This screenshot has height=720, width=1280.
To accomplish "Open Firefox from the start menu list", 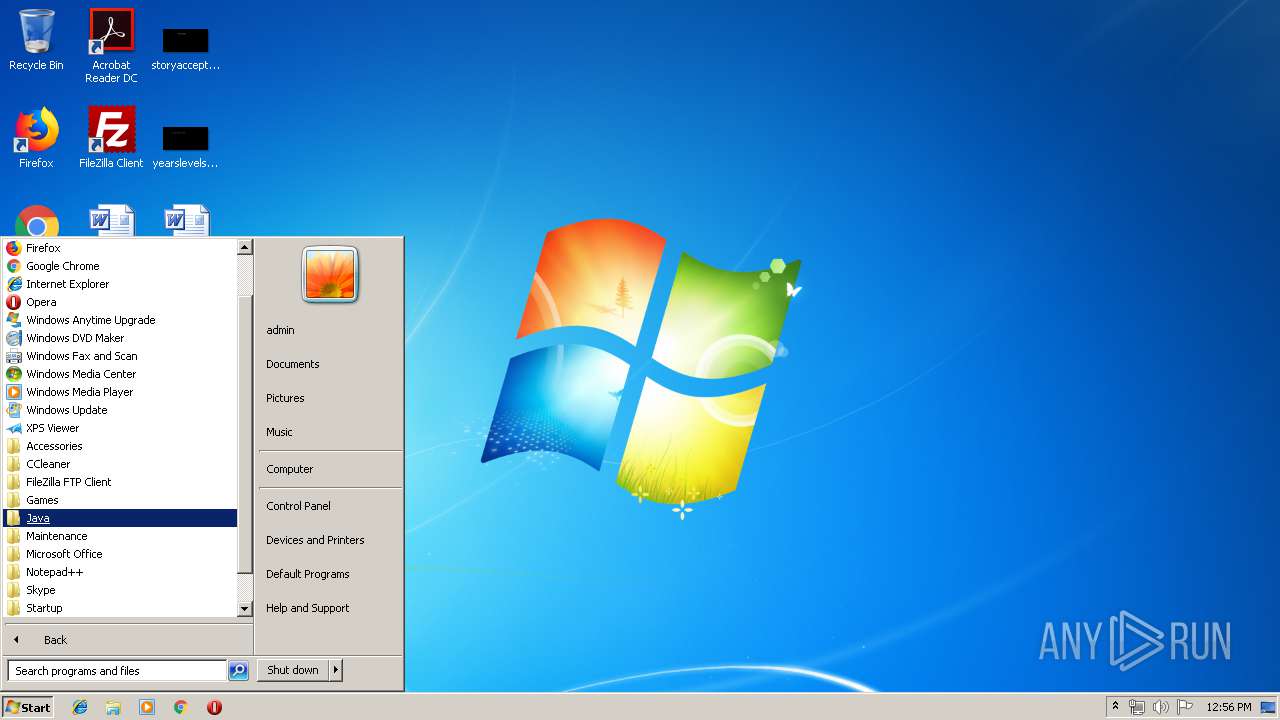I will (120, 248).
